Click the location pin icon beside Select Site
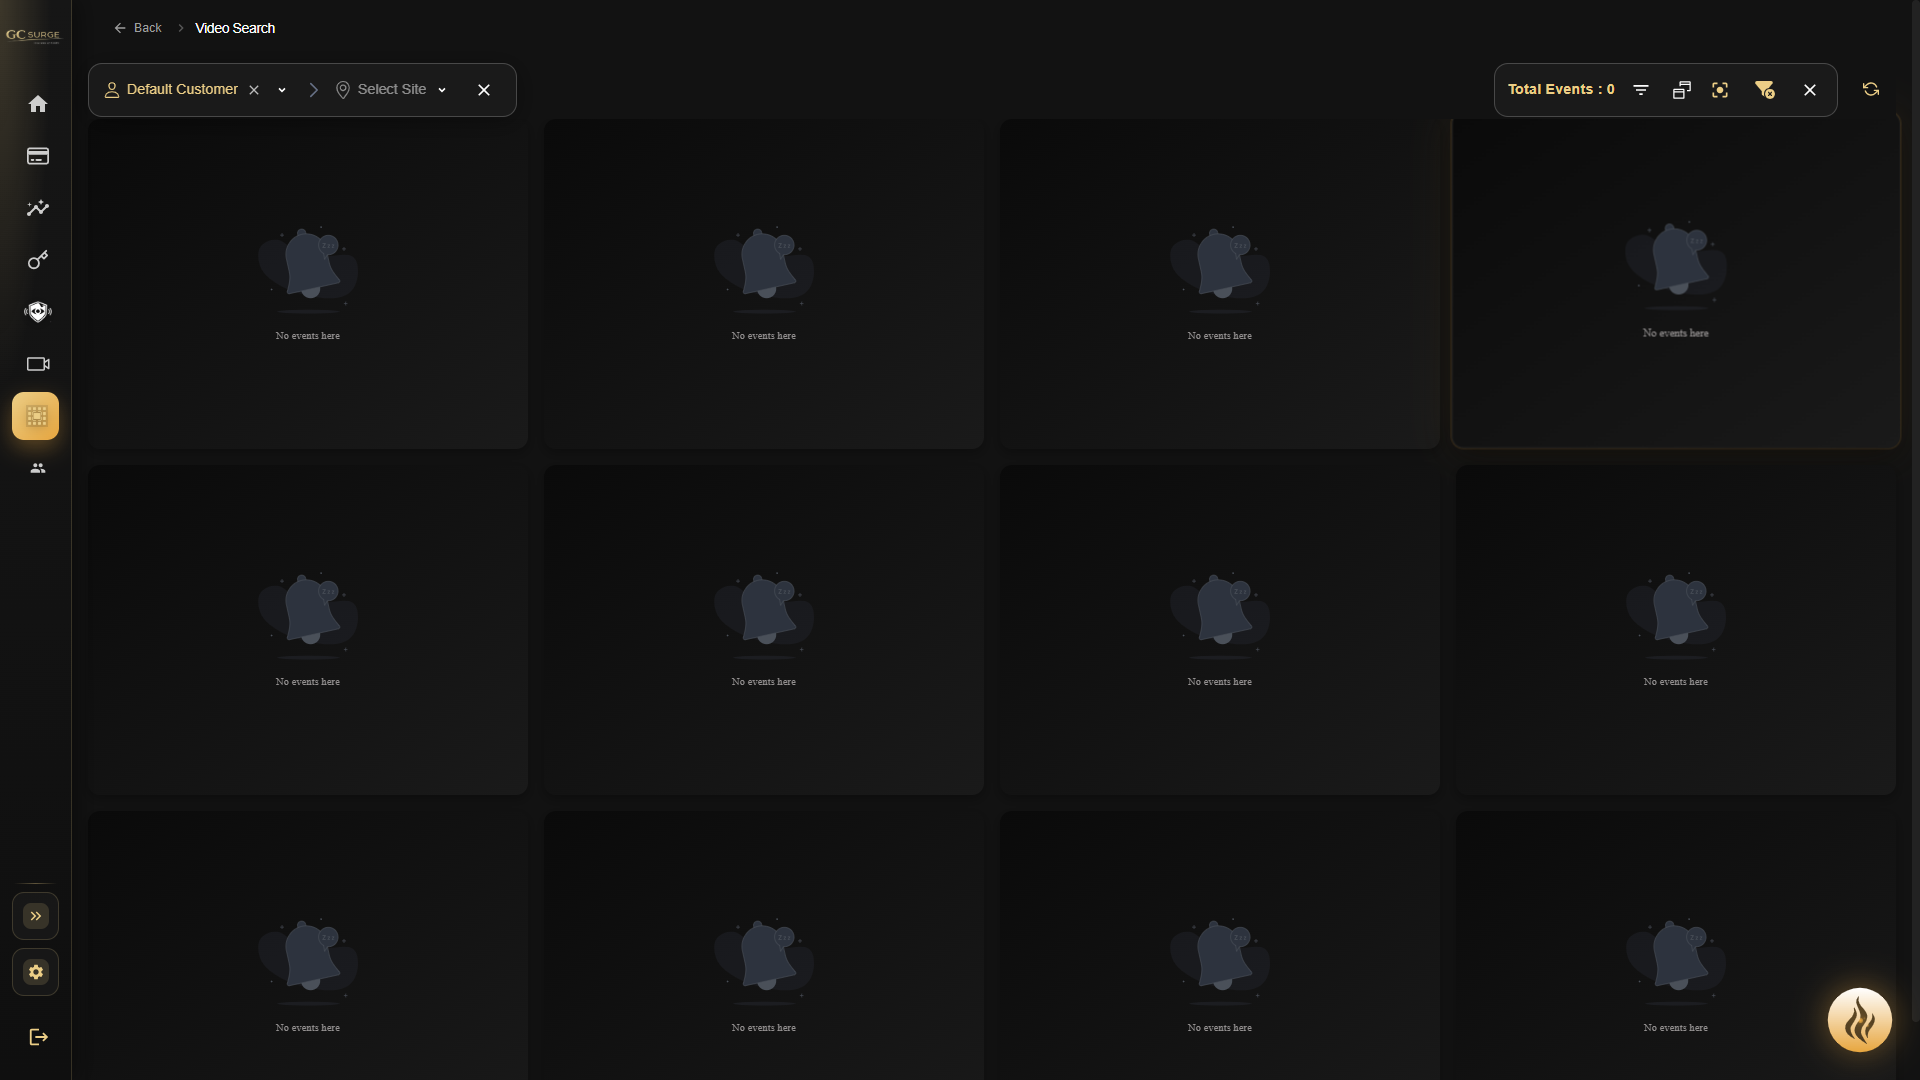 [x=343, y=90]
